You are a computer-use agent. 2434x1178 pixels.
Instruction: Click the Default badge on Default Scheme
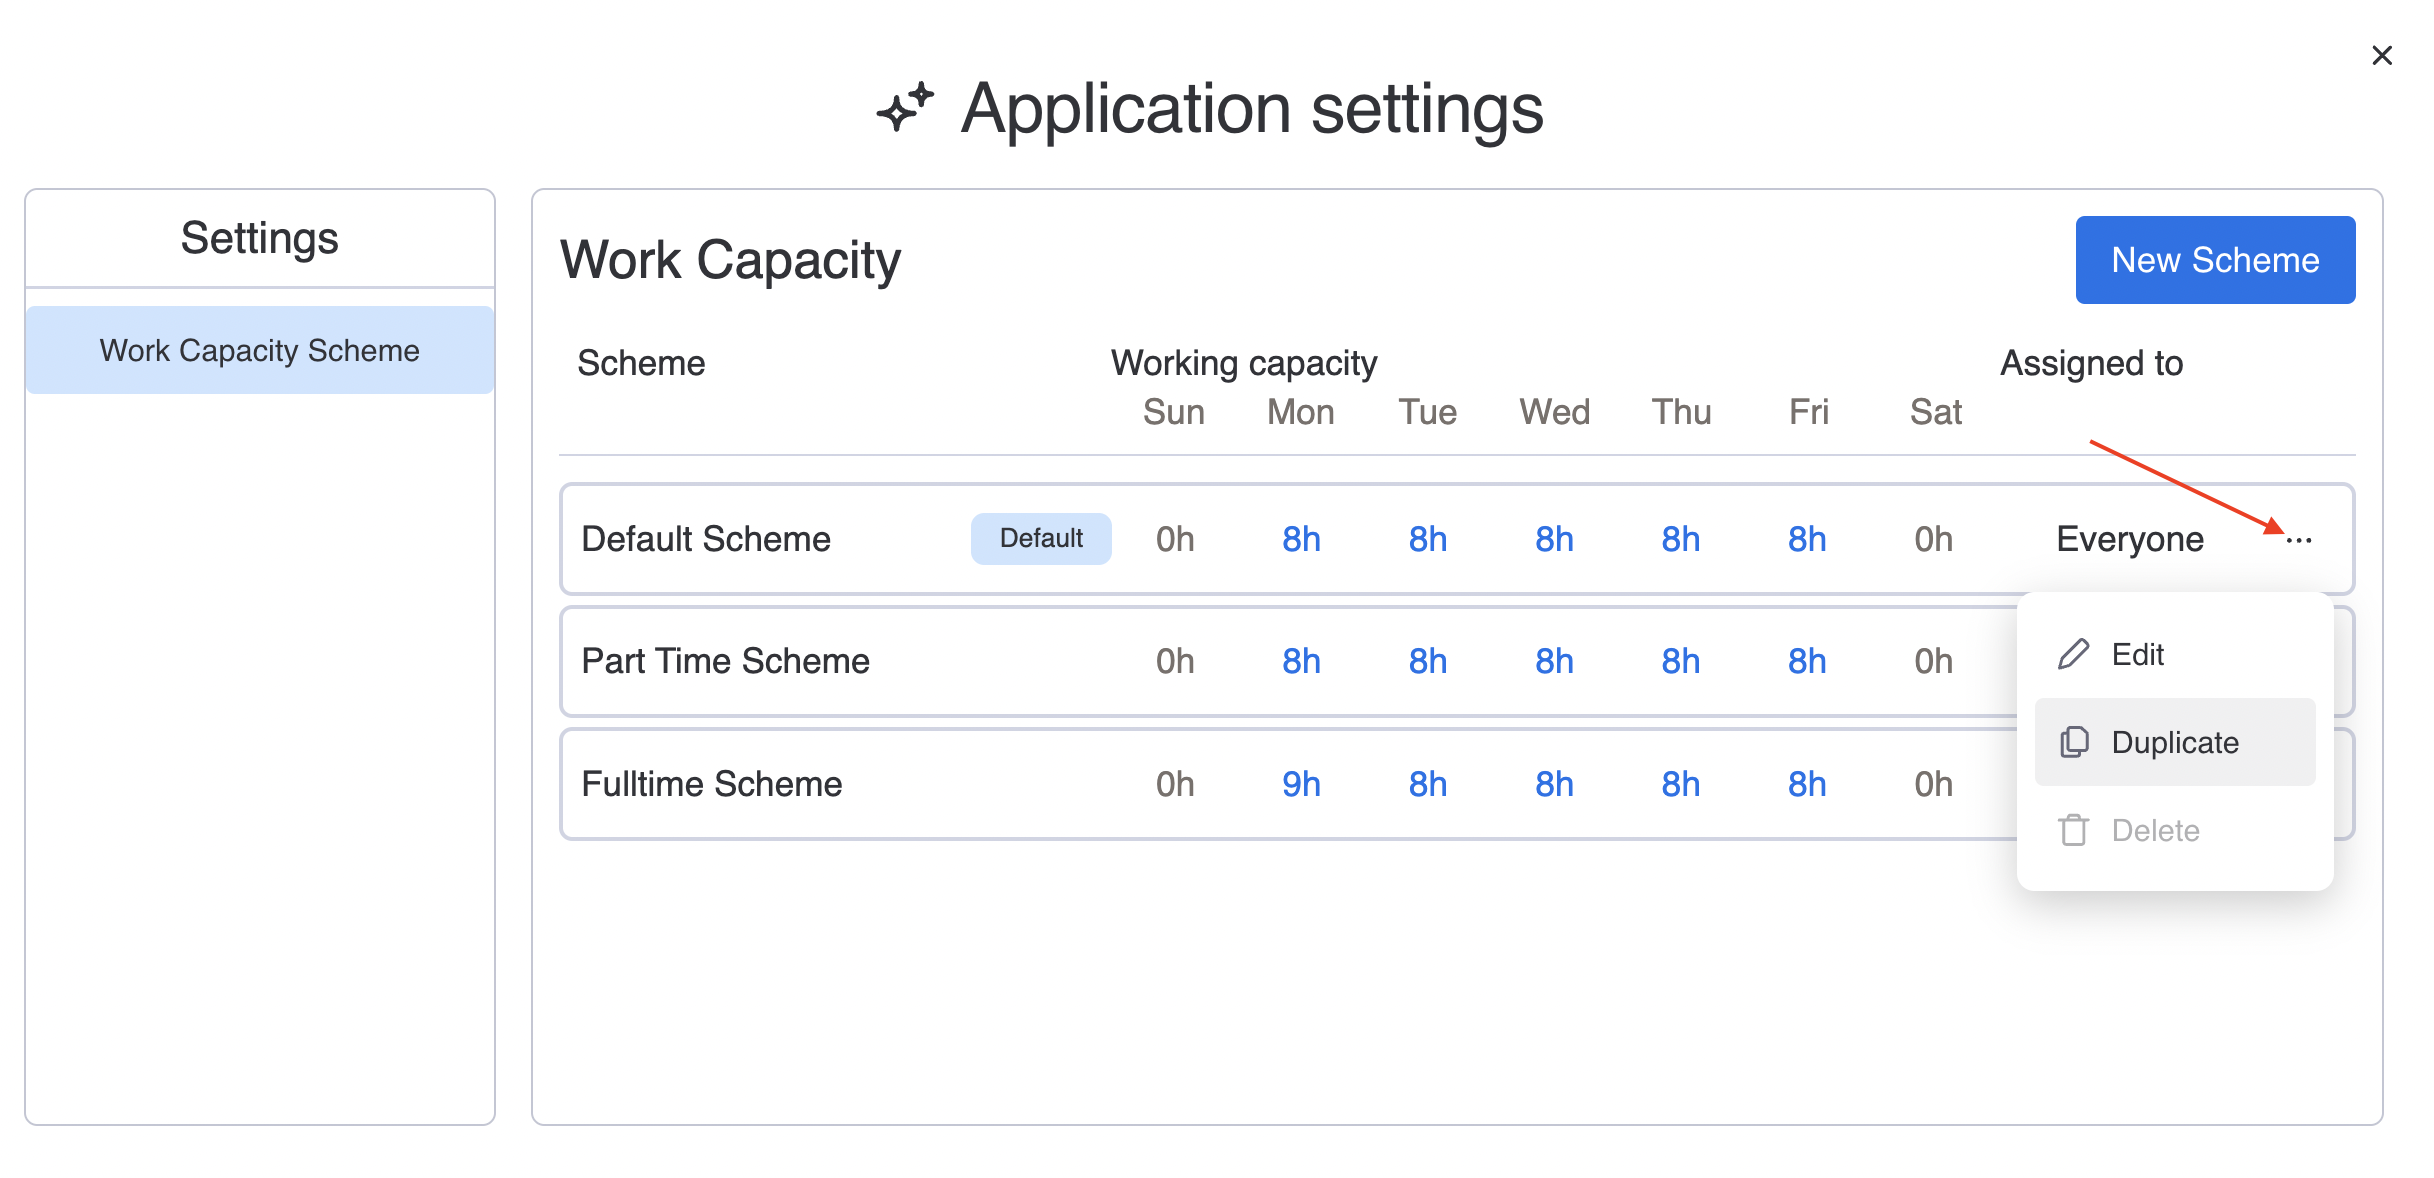(x=1041, y=538)
